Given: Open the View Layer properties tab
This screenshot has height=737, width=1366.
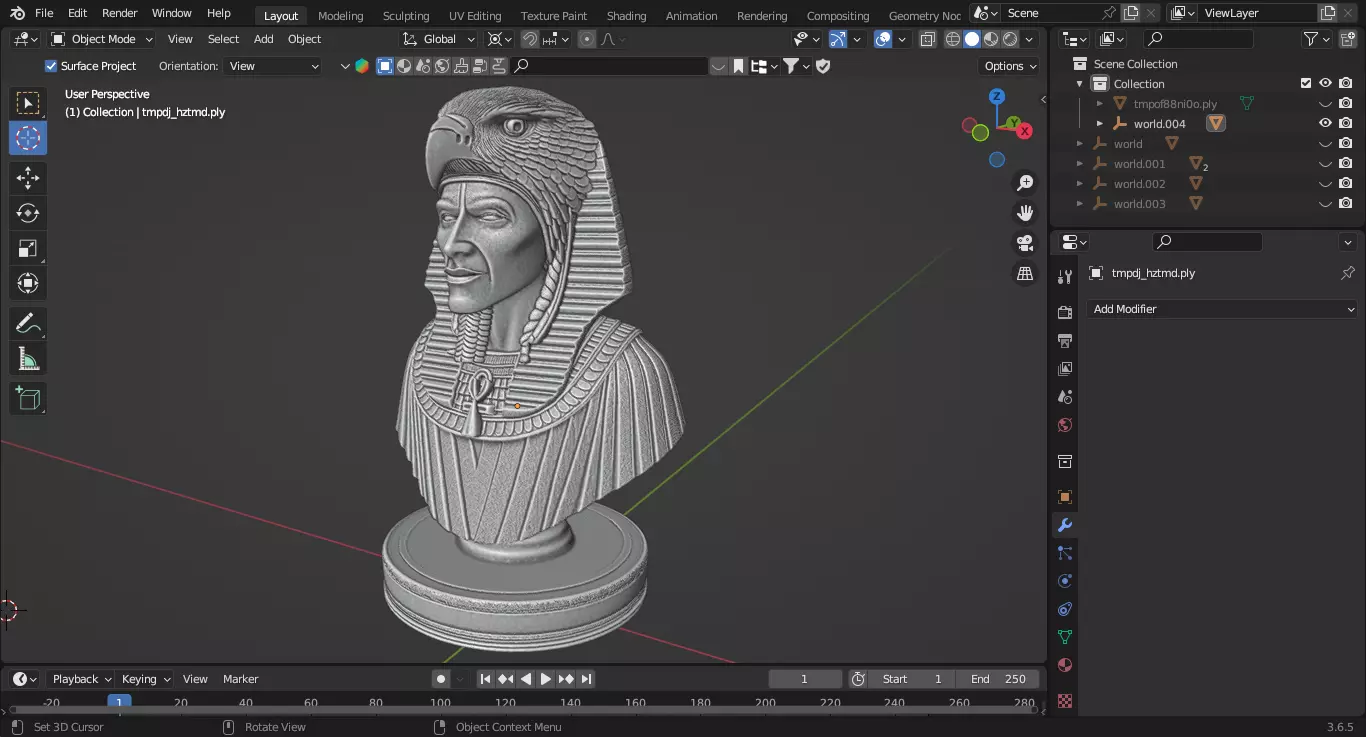Looking at the screenshot, I should click(1065, 369).
